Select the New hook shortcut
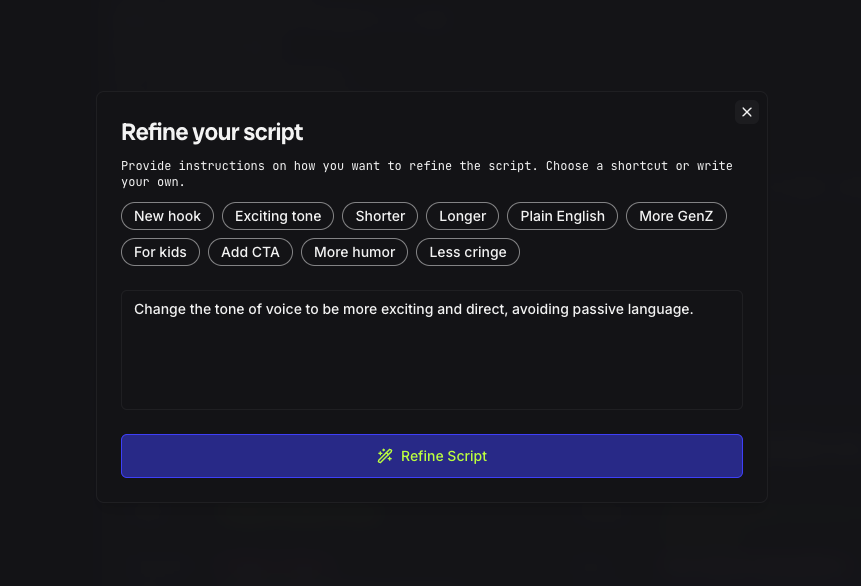Viewport: 861px width, 586px height. tap(167, 216)
